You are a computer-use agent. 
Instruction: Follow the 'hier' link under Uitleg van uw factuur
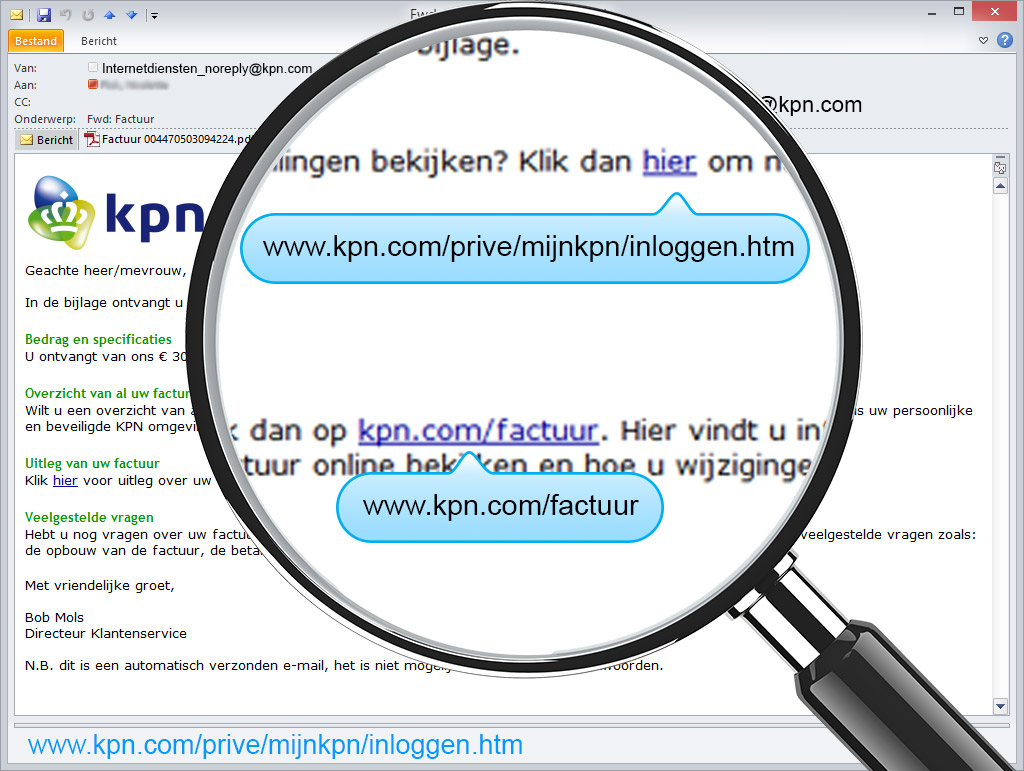pyautogui.click(x=65, y=480)
